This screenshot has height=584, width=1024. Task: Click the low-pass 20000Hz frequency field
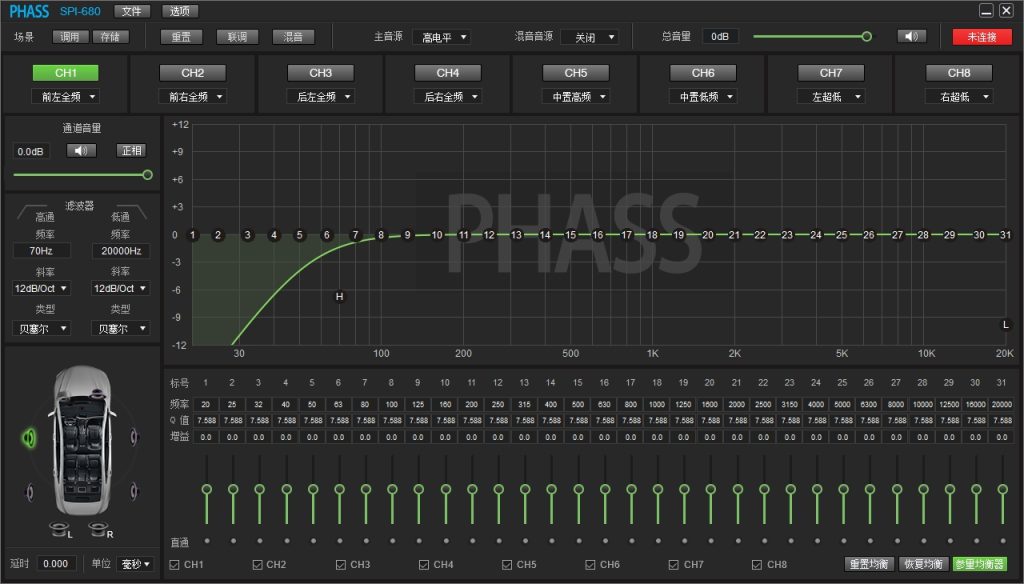pyautogui.click(x=121, y=251)
